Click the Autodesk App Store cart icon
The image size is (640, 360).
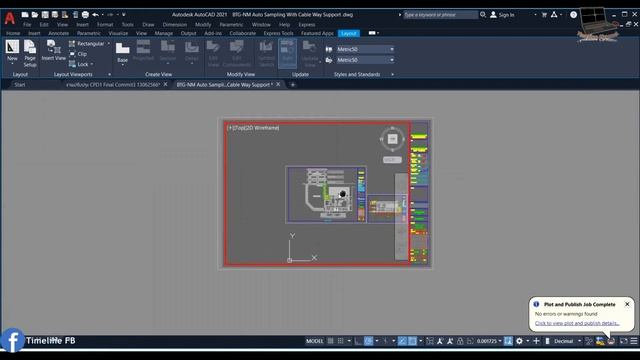544,15
